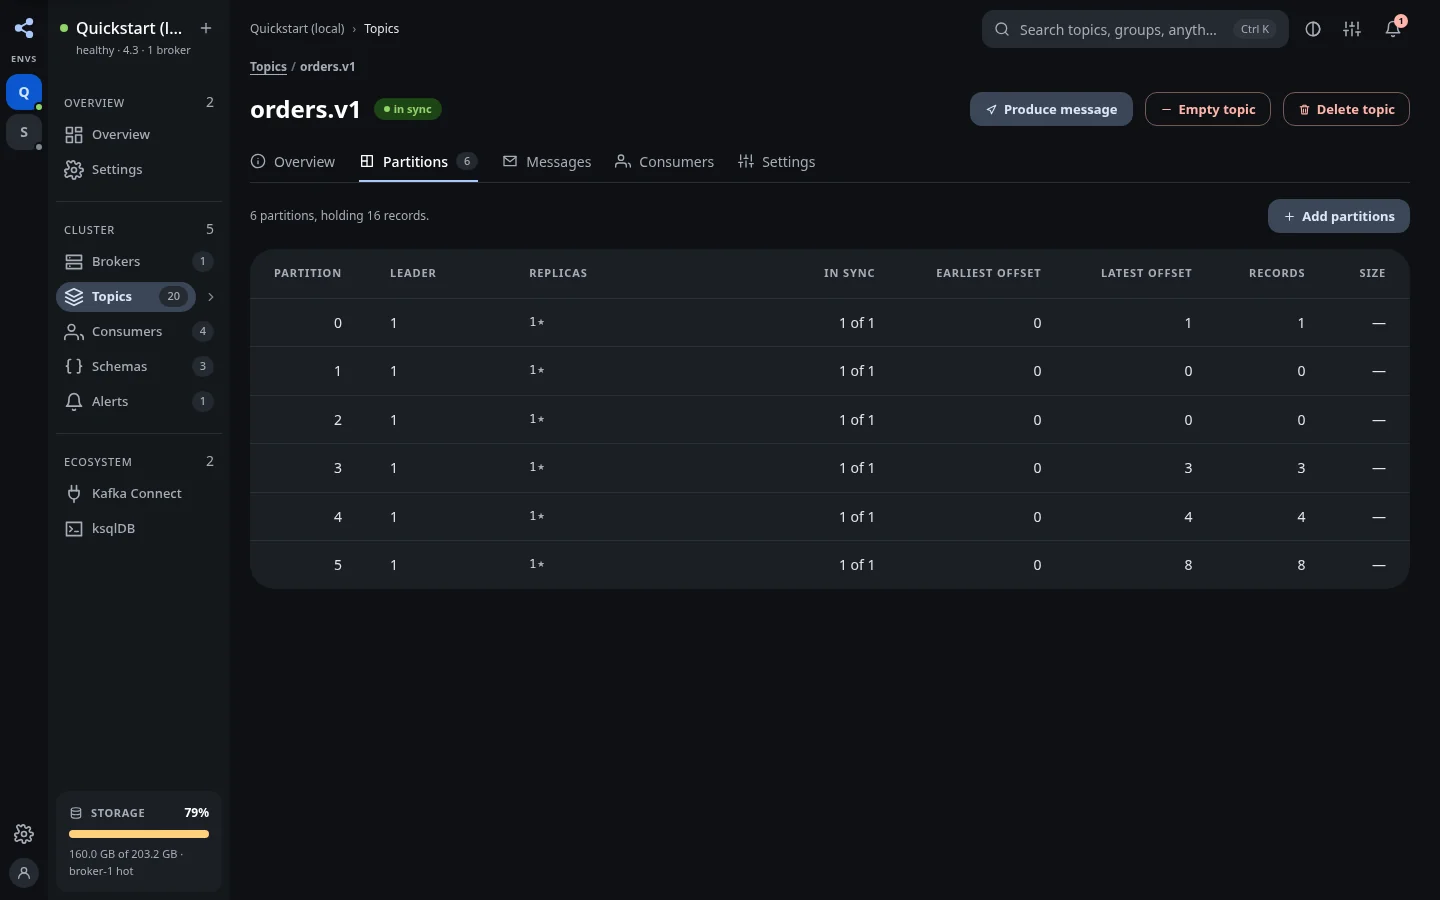Image resolution: width=1440 pixels, height=900 pixels.
Task: Click the Delete topic button
Action: point(1346,109)
